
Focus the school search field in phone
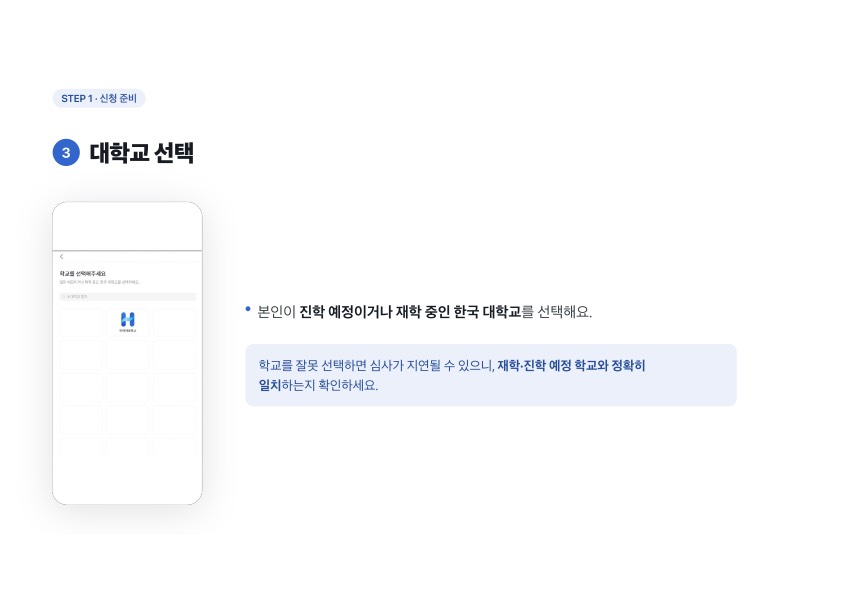[x=128, y=296]
